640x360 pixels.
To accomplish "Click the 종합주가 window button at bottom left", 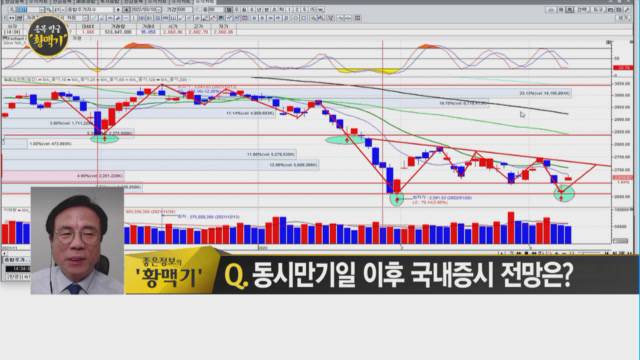I will tap(16, 260).
